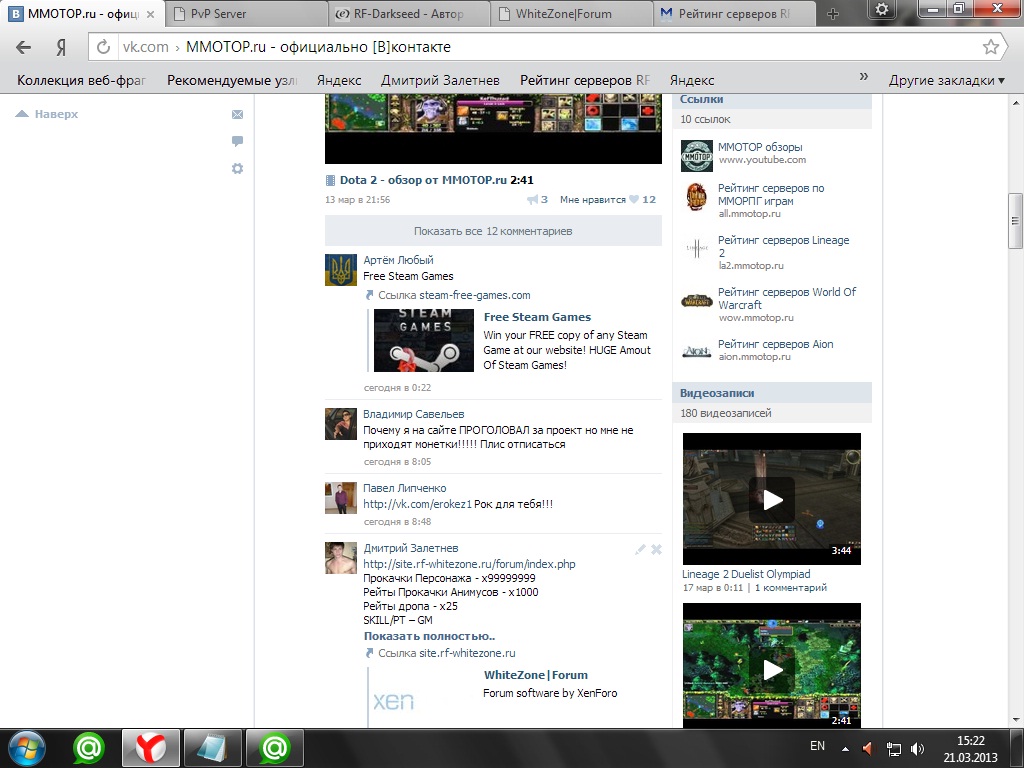1024x768 pixels.
Task: Open Yandex browser in taskbar
Action: pos(150,748)
